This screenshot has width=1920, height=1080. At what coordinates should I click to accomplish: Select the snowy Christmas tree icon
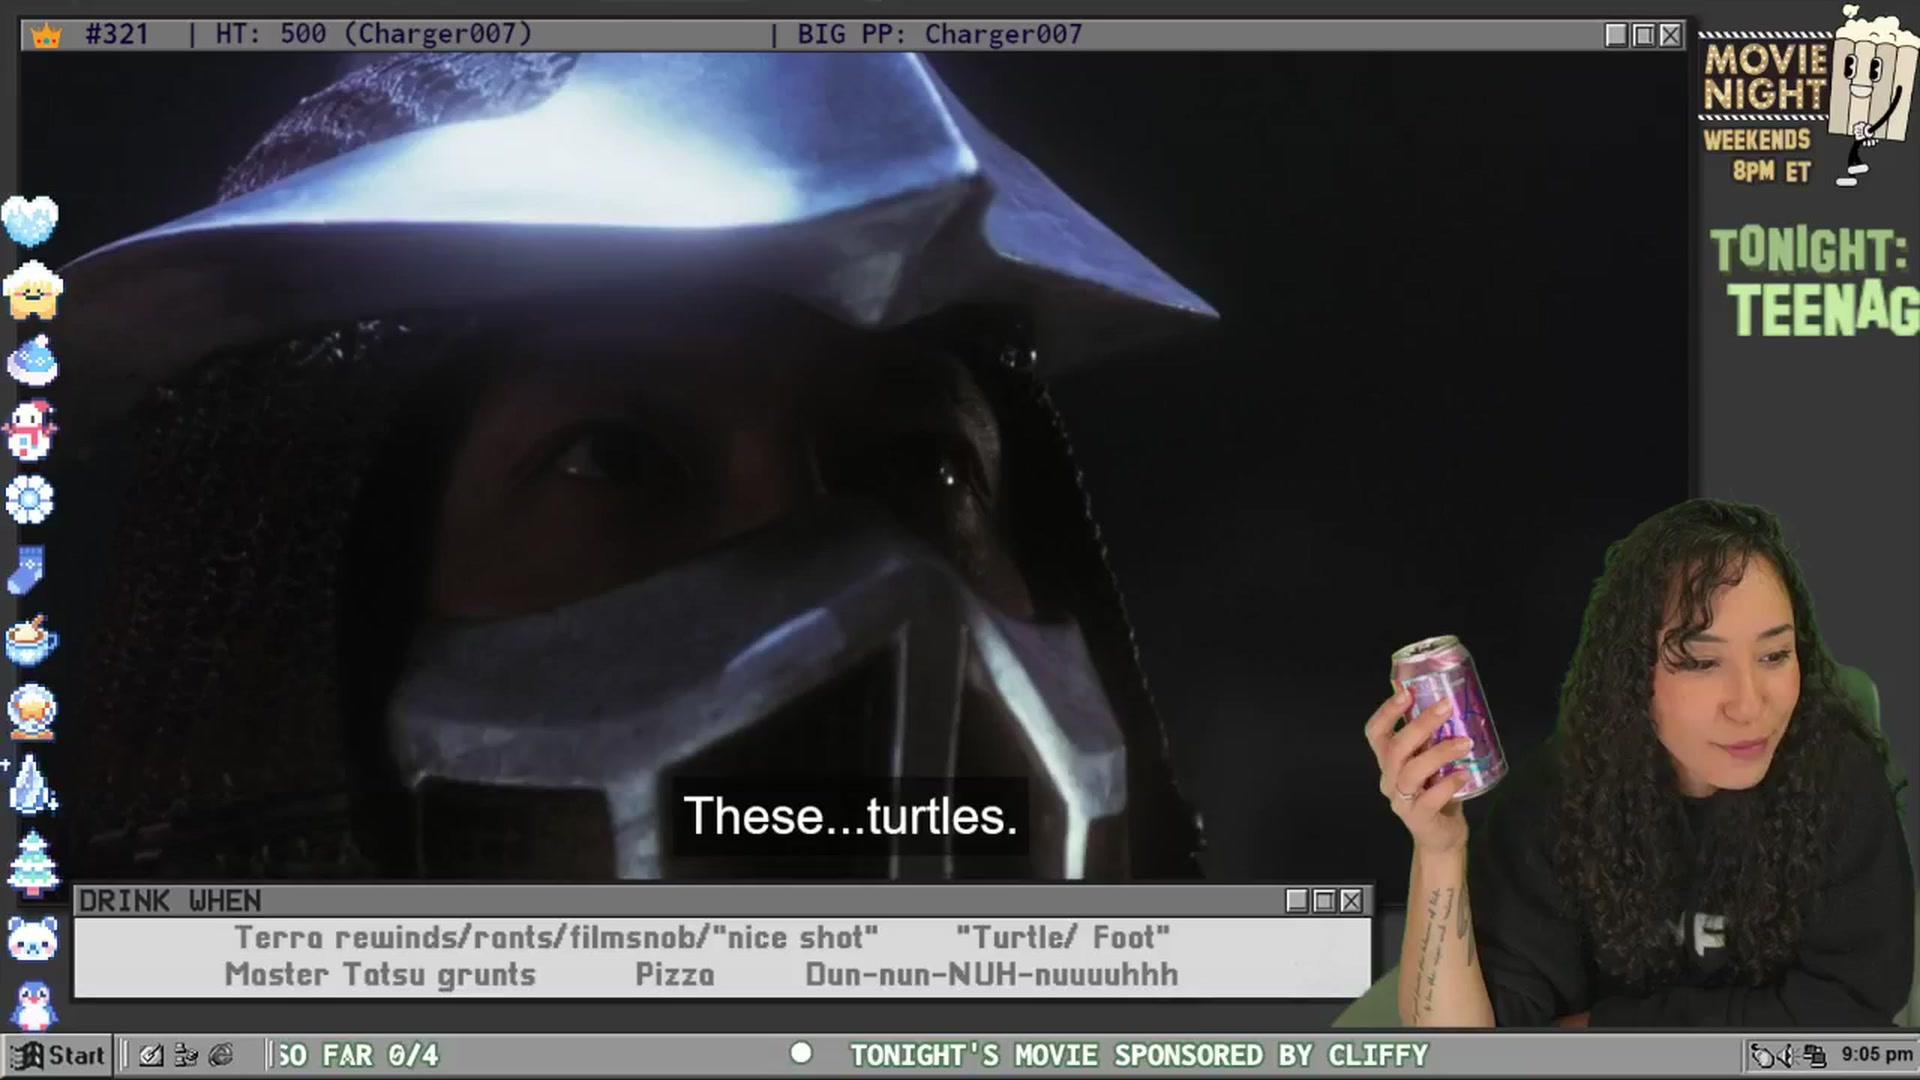tap(33, 862)
